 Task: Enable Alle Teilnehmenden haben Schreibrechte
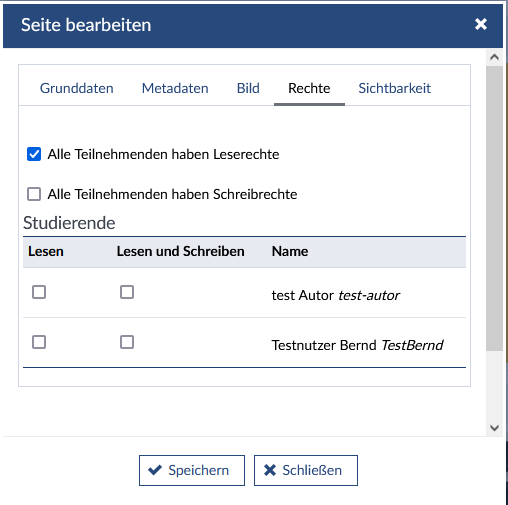(x=34, y=194)
